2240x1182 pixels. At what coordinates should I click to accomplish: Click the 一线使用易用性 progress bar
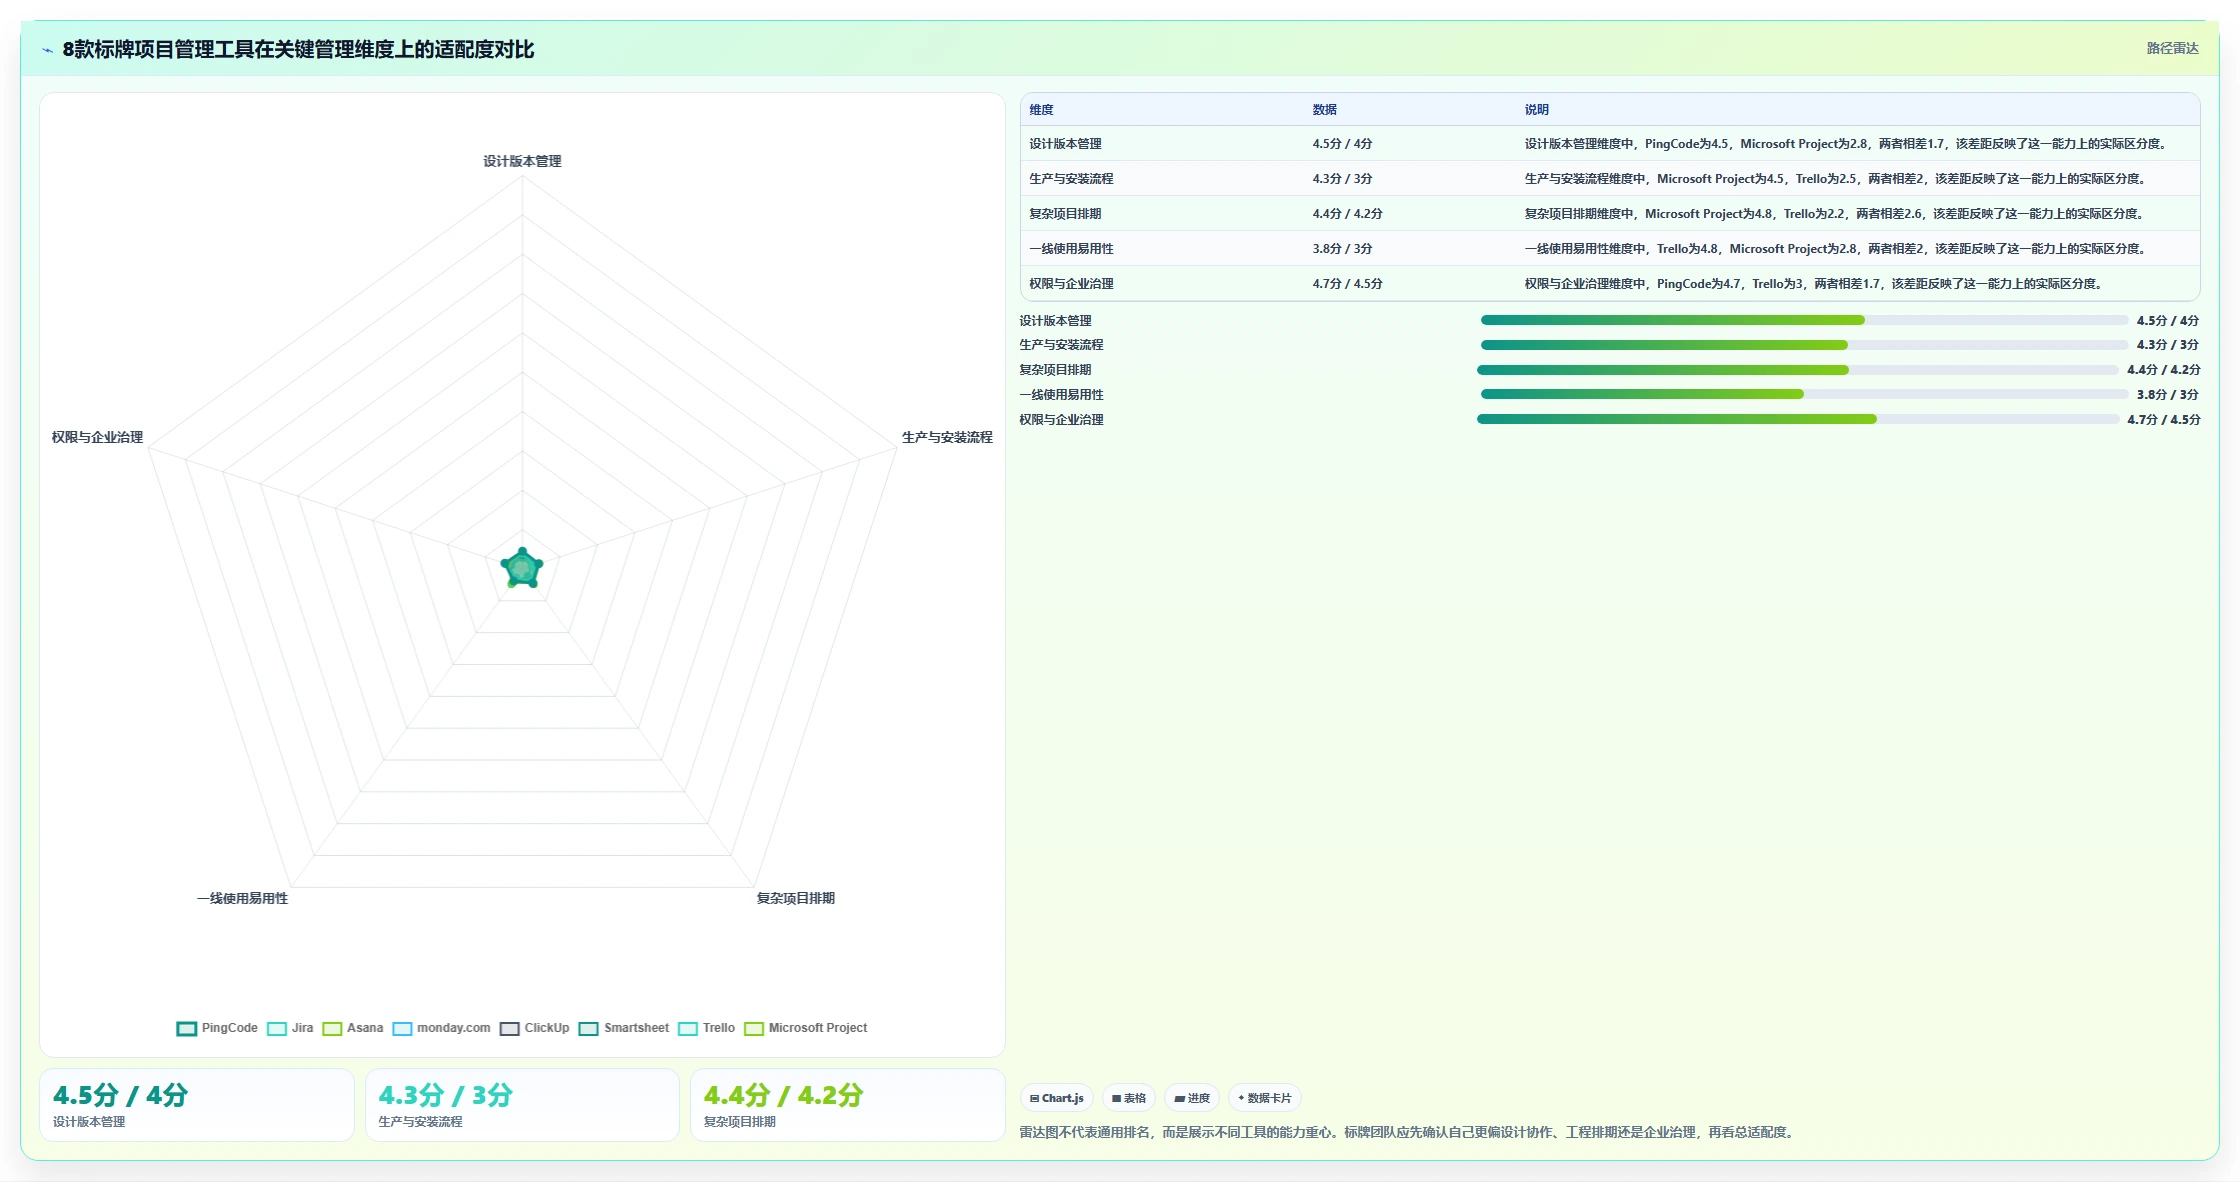1804,394
